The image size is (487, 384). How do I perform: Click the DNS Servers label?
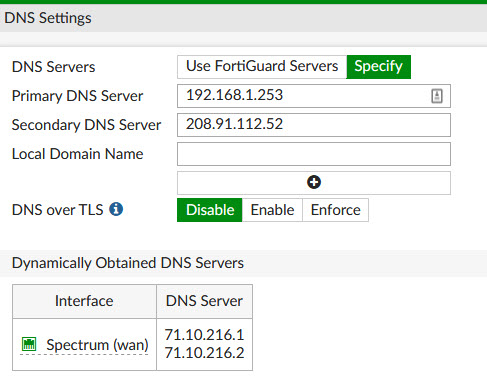pos(54,67)
